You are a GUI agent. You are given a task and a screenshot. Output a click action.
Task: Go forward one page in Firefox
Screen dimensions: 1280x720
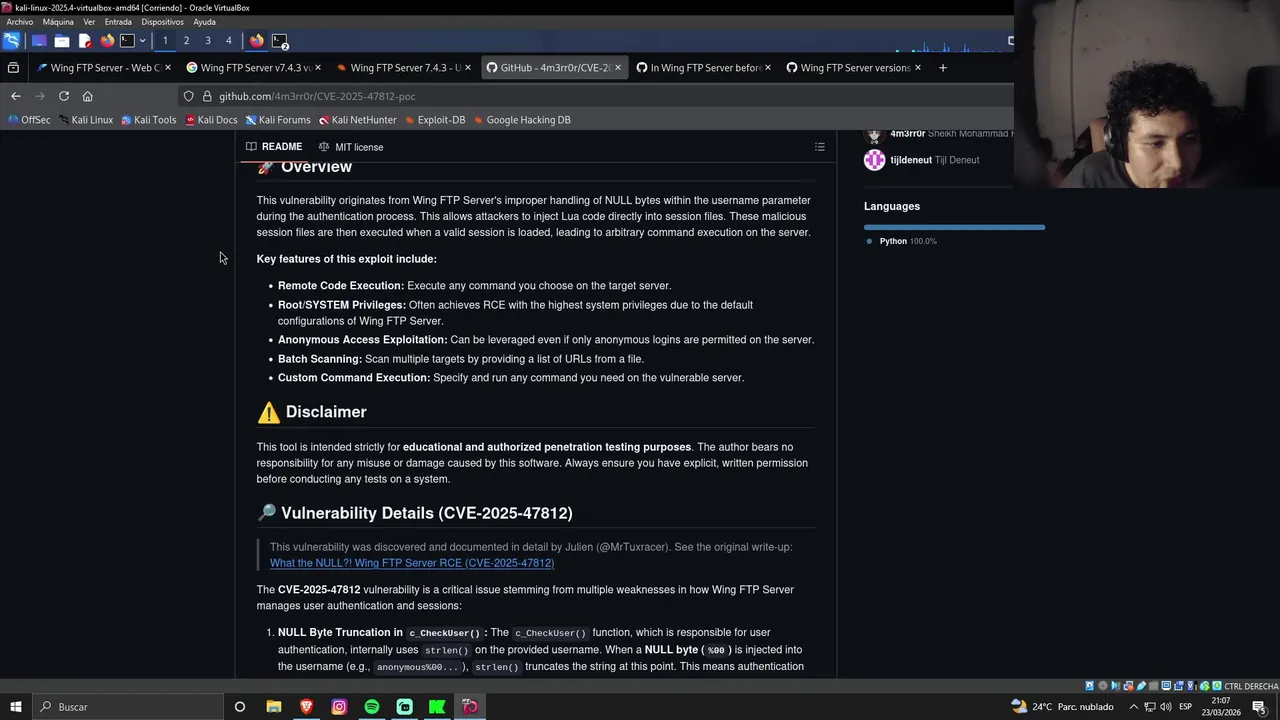pyautogui.click(x=40, y=96)
